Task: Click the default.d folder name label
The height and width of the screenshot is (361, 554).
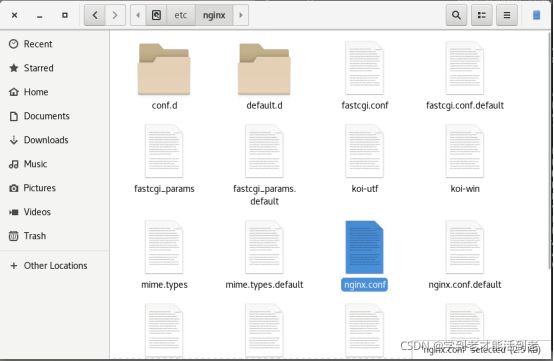Action: pyautogui.click(x=264, y=105)
